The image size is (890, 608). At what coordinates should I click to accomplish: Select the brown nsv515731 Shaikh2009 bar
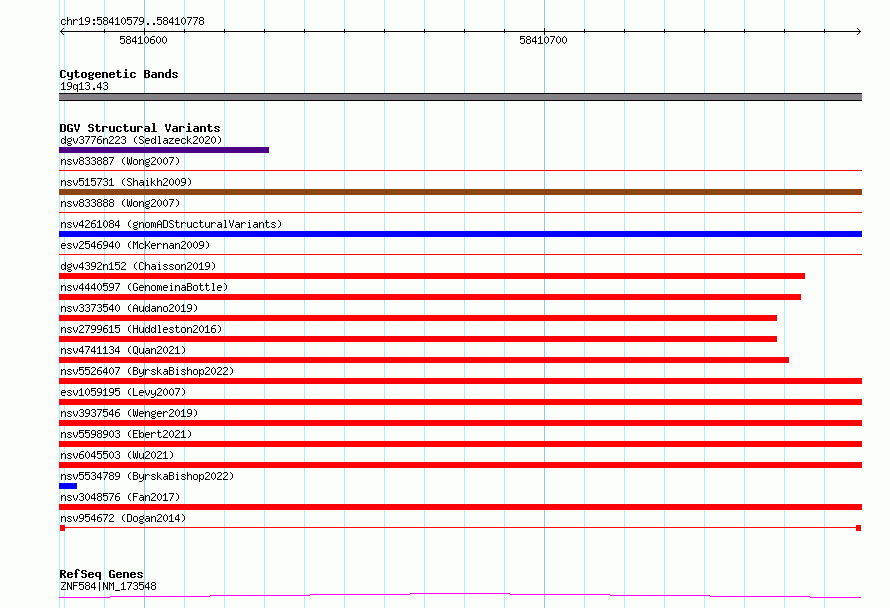pos(460,192)
